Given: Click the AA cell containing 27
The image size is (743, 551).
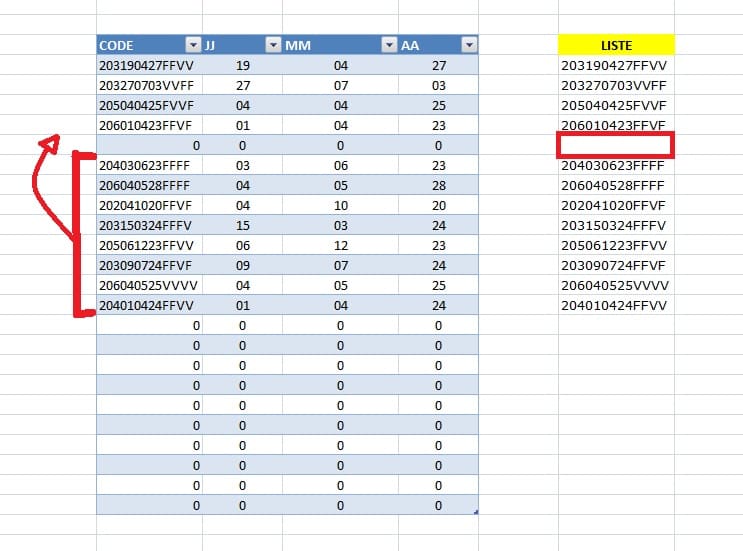Looking at the screenshot, I should [438, 65].
